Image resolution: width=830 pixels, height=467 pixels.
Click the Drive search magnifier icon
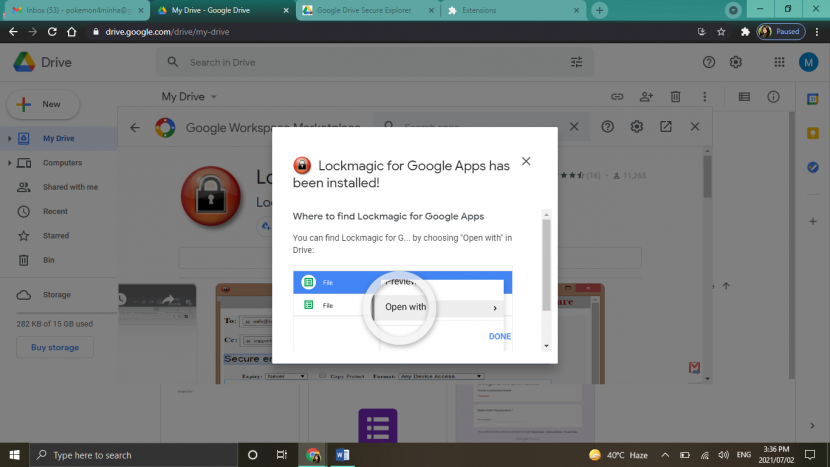tap(173, 62)
